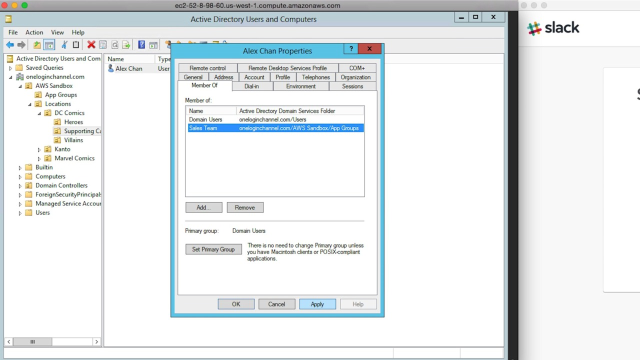The height and width of the screenshot is (360, 640).
Task: Click the Name column header in Member of list
Action: click(211, 111)
